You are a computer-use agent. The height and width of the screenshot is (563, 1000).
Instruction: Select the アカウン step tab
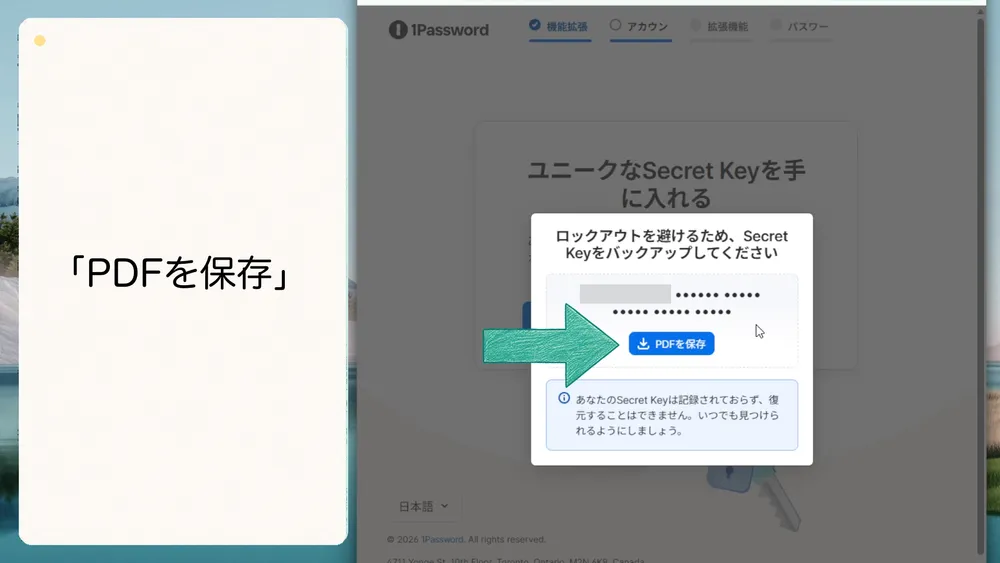[640, 27]
